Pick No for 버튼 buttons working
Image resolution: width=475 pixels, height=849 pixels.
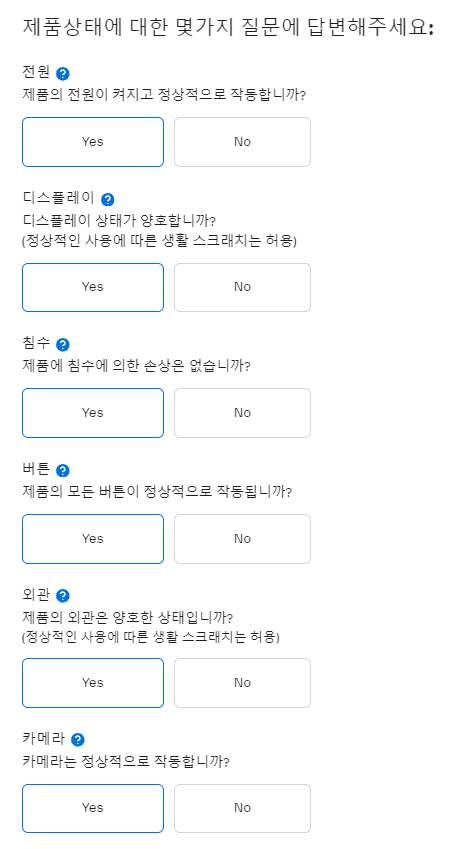tap(242, 539)
